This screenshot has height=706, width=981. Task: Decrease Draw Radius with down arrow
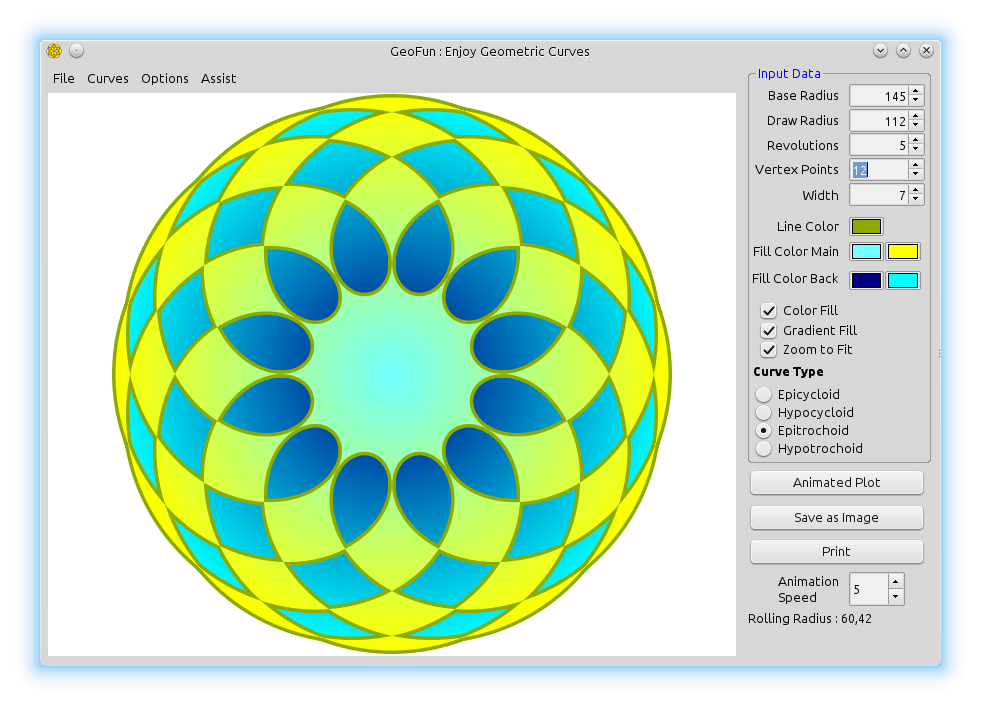[916, 125]
